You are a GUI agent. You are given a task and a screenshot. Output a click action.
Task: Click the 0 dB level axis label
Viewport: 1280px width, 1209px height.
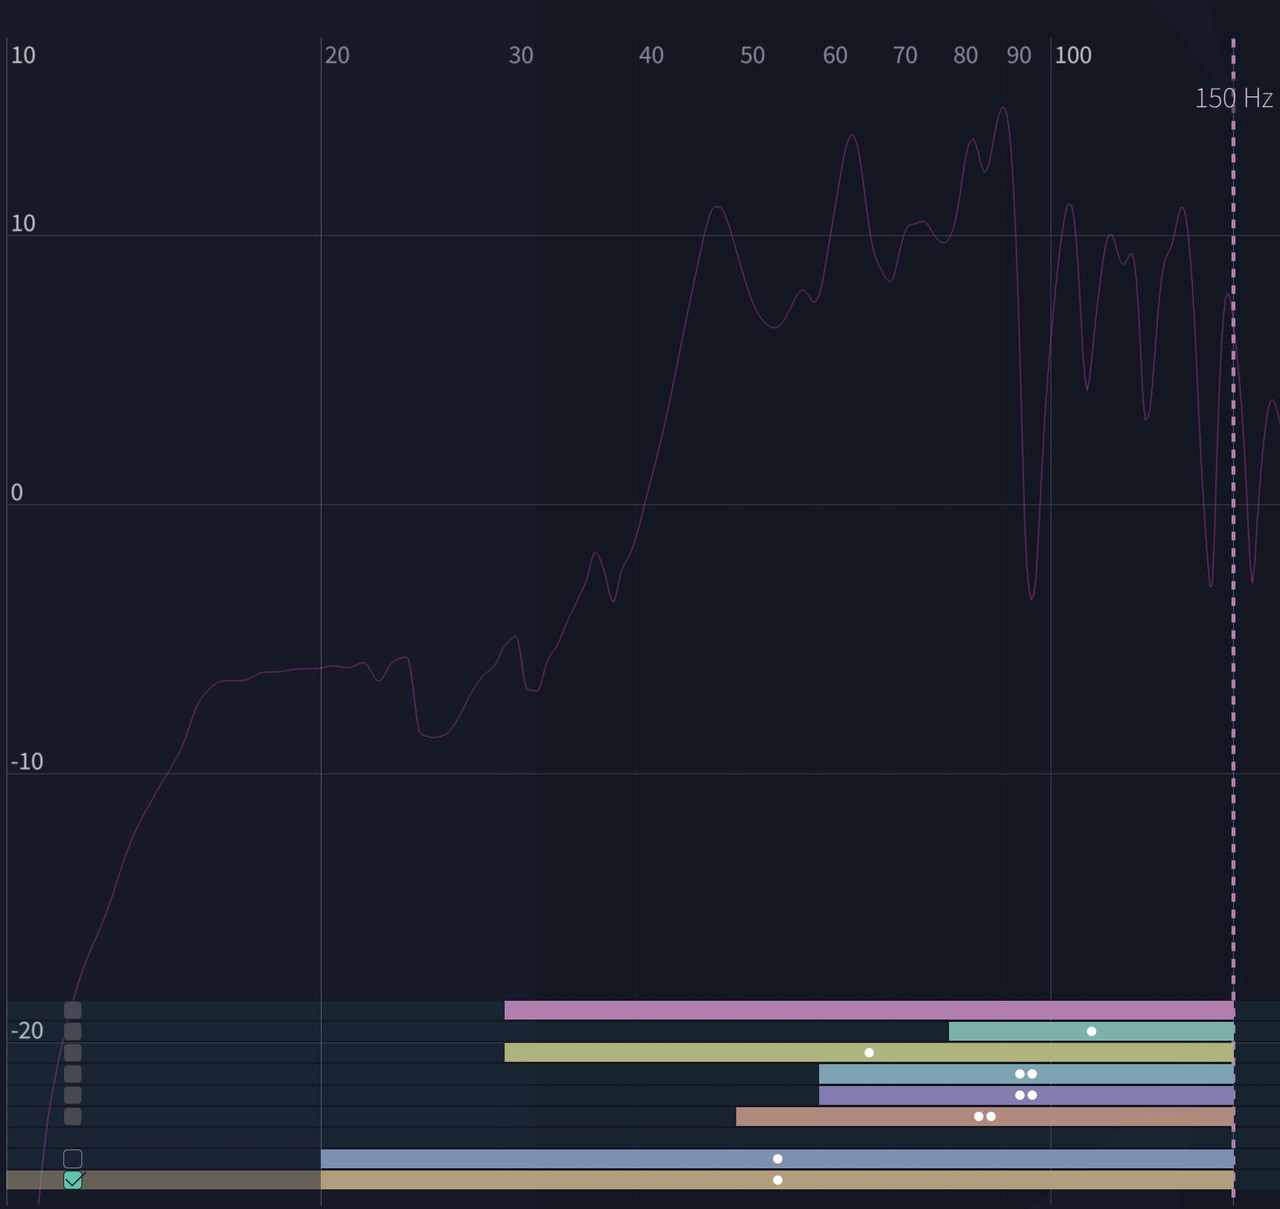(16, 492)
